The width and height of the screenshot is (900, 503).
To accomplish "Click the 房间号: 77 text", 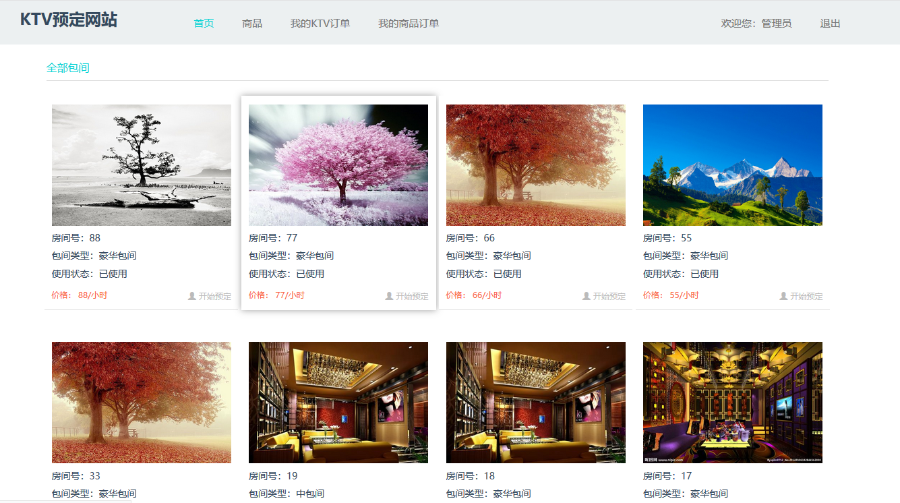I will [273, 238].
